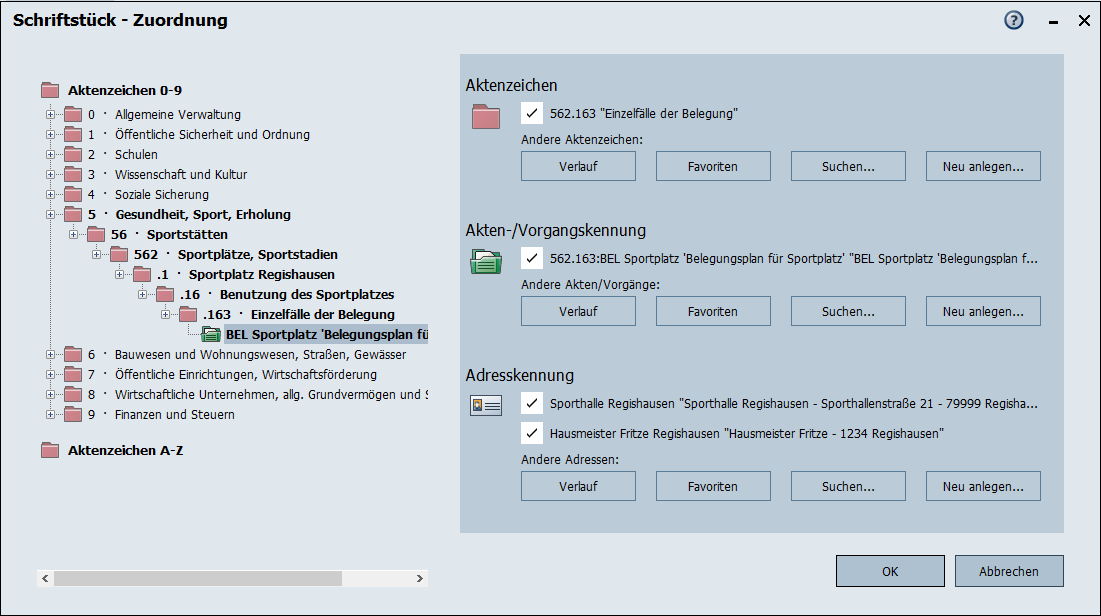Select 9 Finanzen und Steuern tree entry
The image size is (1101, 616).
174,414
